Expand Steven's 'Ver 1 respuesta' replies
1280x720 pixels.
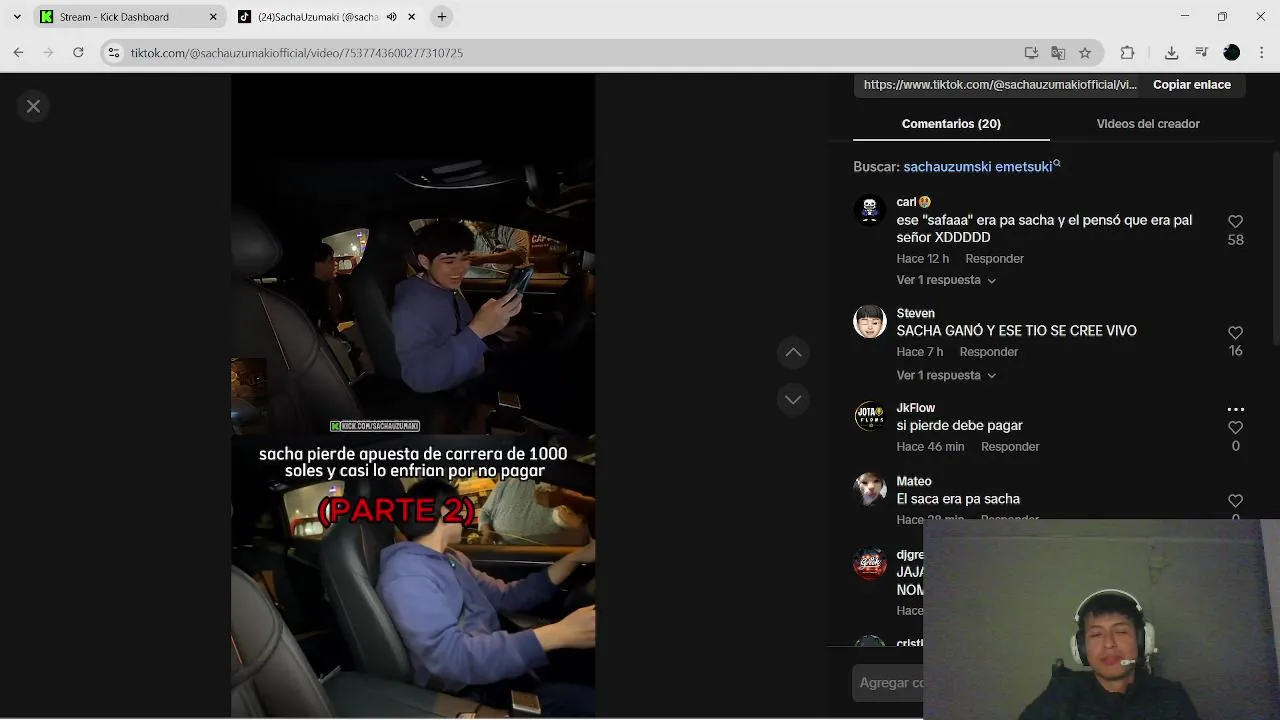click(946, 375)
